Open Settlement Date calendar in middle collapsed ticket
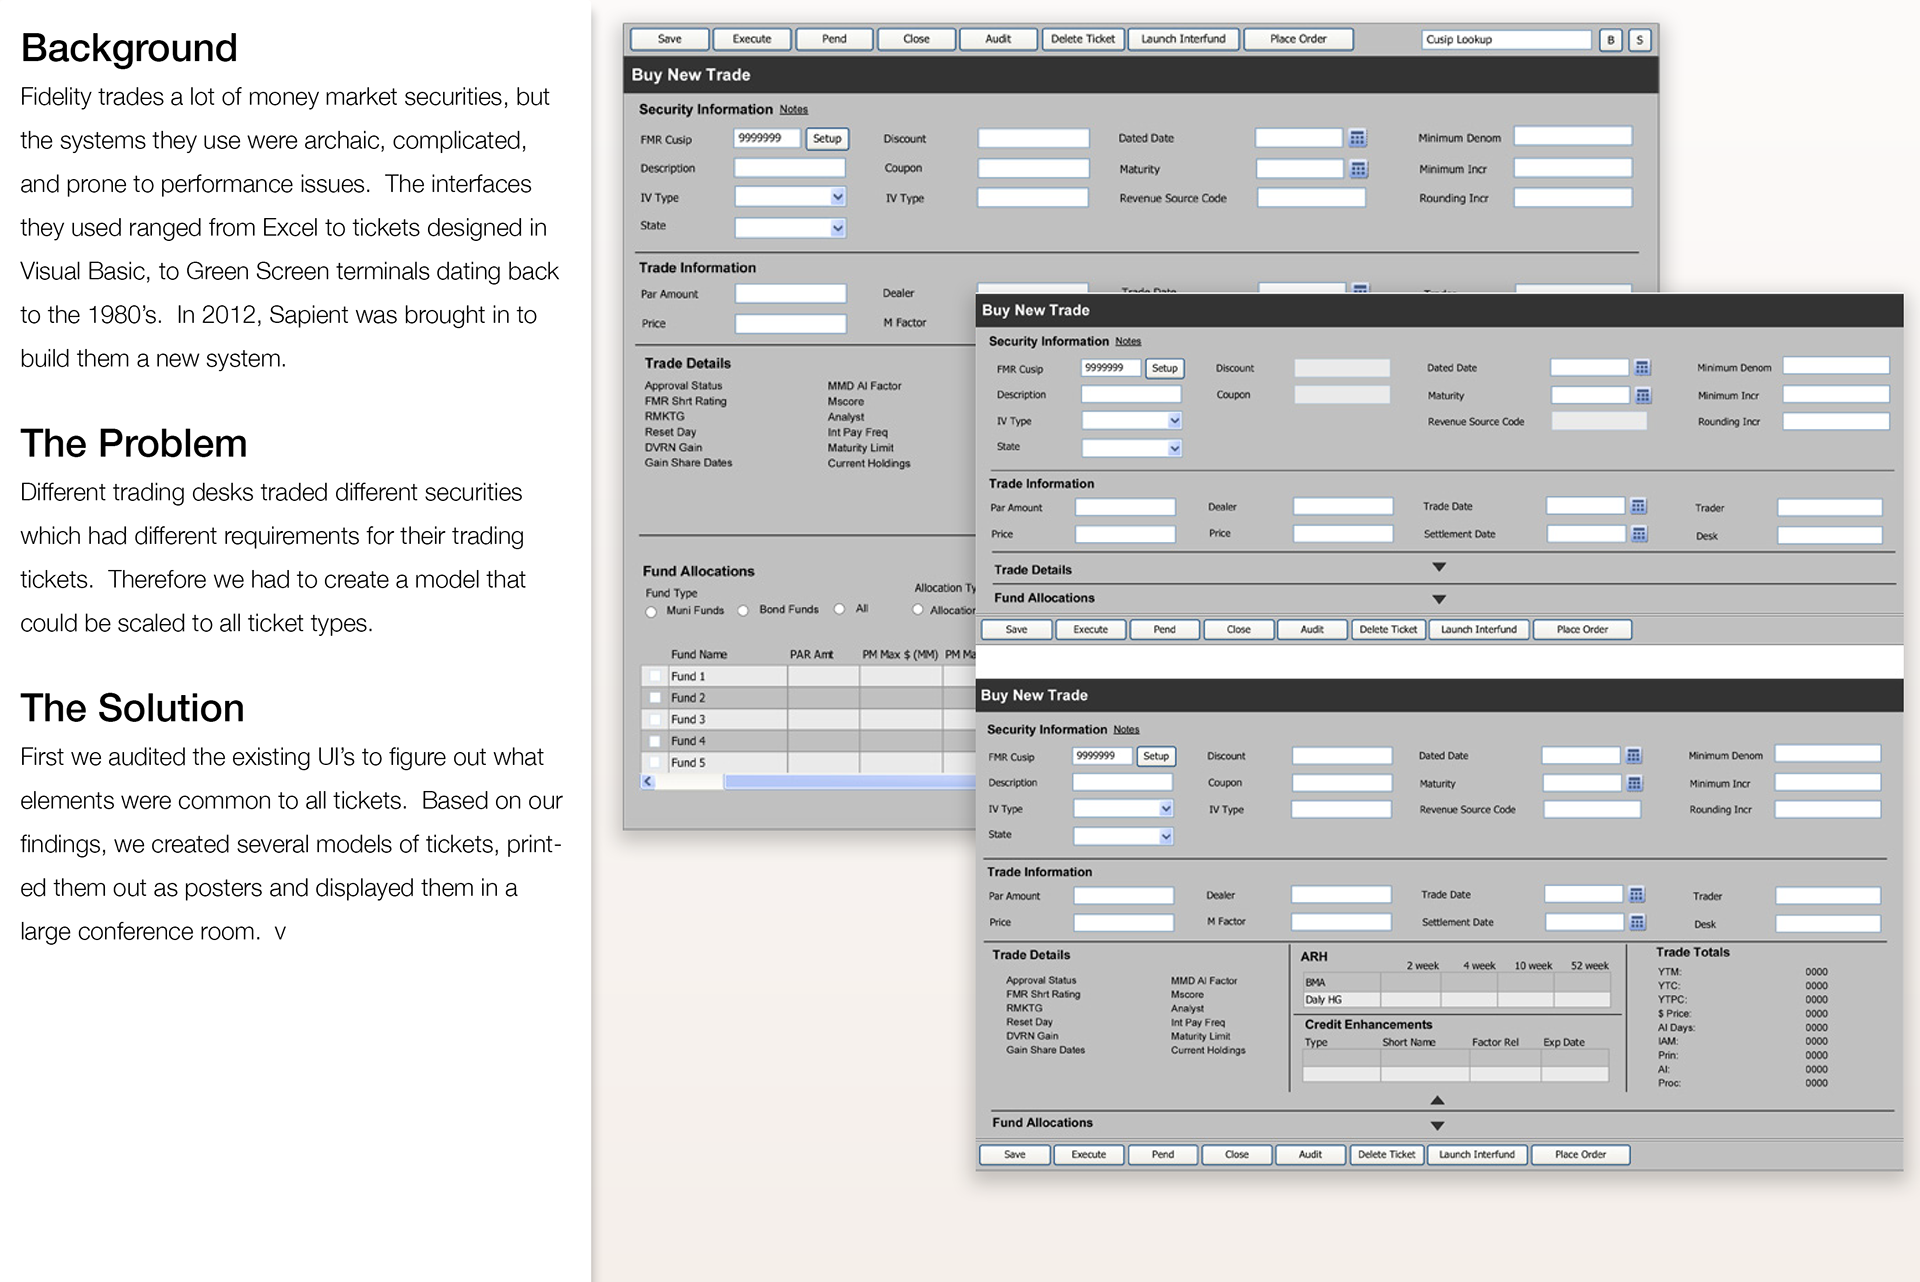1920x1282 pixels. point(1639,534)
